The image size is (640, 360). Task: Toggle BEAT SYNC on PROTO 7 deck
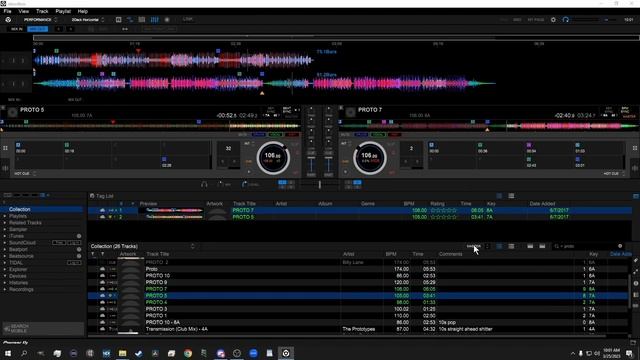pos(625,110)
